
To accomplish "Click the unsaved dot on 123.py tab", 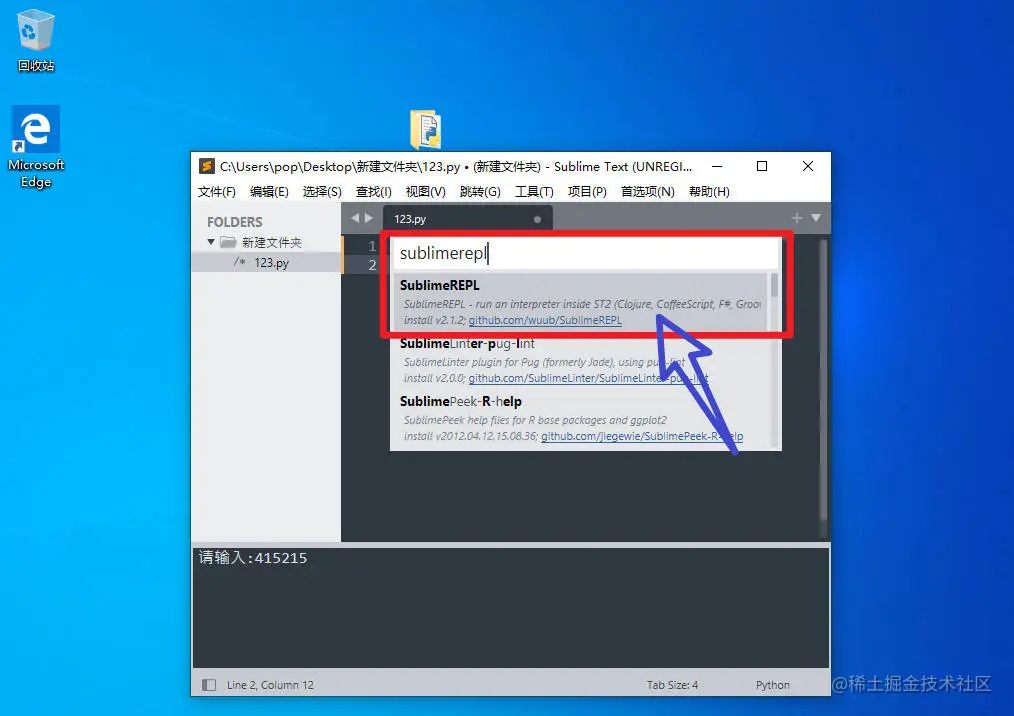I will [x=537, y=219].
